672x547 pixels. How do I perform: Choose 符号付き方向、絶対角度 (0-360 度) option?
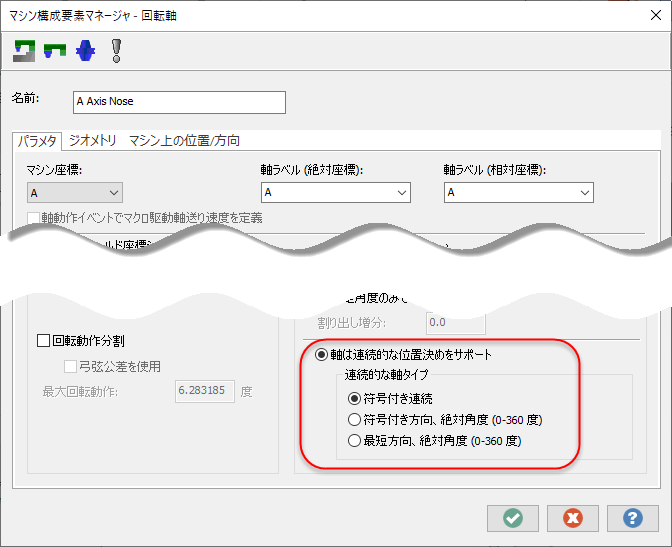354,420
